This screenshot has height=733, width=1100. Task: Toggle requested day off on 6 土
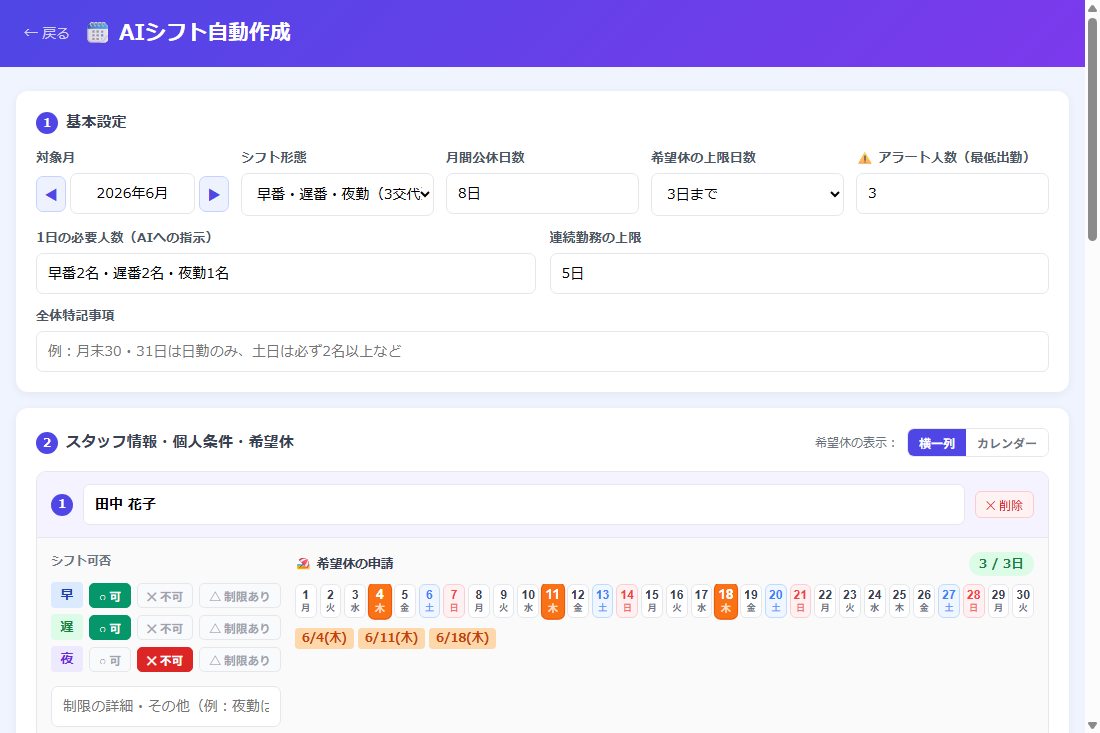coord(429,601)
